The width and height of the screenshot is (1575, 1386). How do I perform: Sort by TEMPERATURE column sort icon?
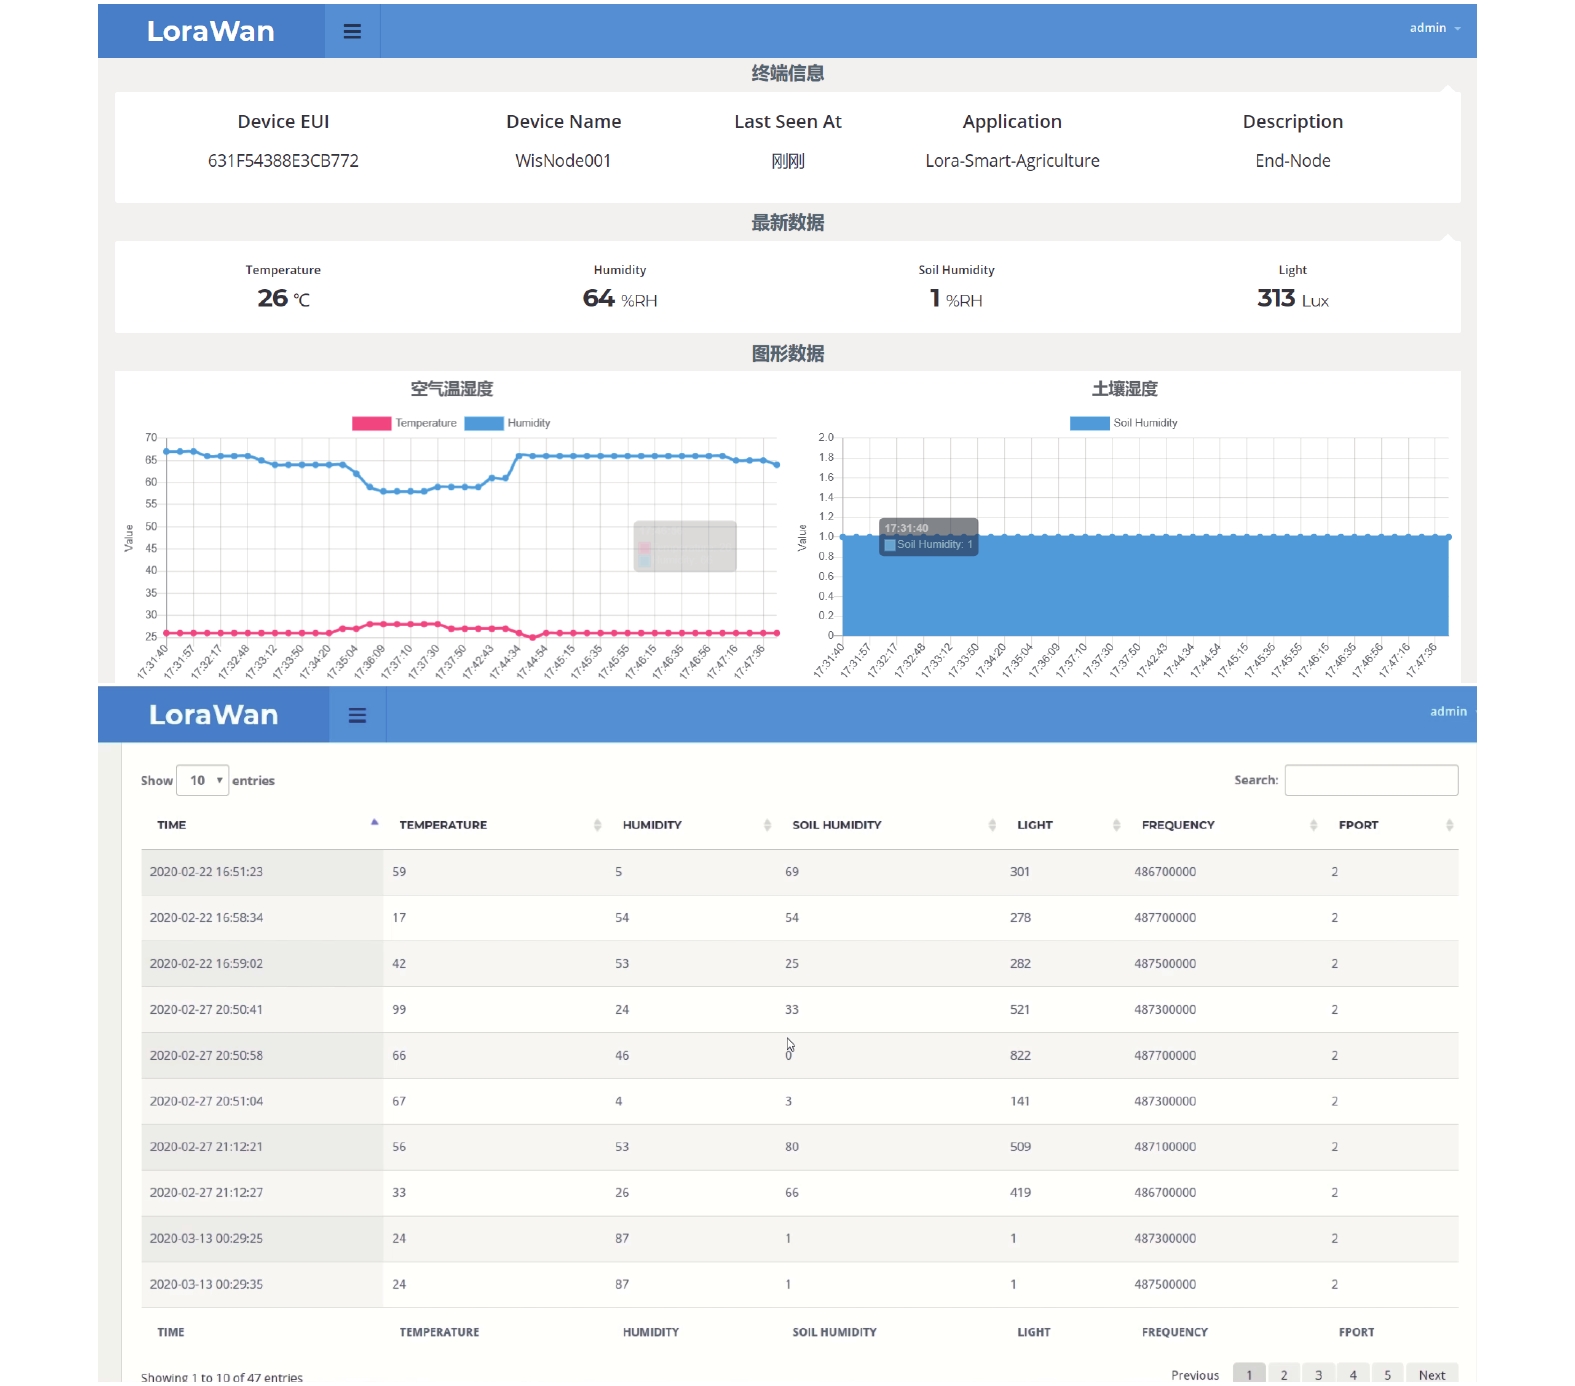click(x=597, y=825)
